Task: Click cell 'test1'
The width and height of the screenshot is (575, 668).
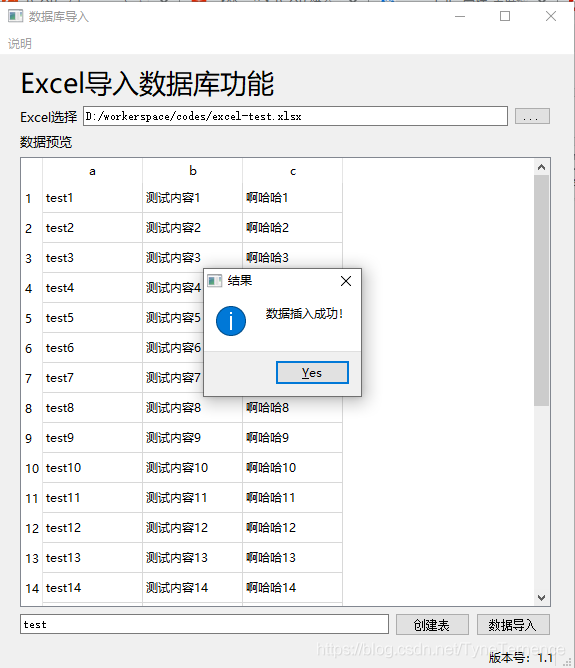Action: pyautogui.click(x=92, y=198)
